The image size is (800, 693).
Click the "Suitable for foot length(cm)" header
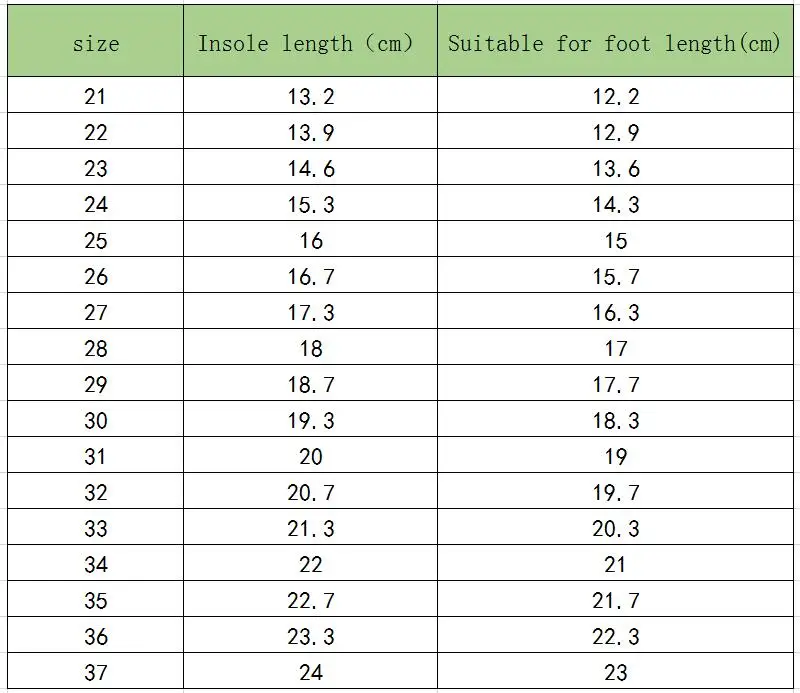tap(615, 44)
